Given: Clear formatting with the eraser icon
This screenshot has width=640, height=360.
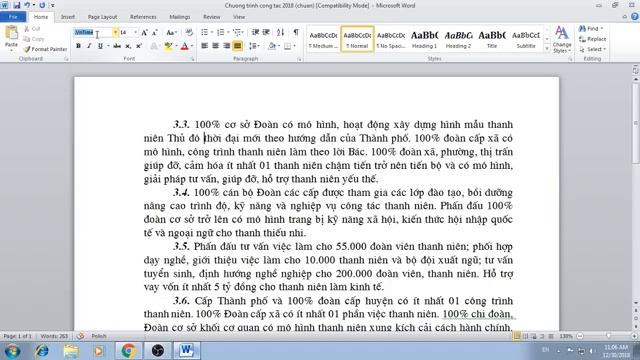Looking at the screenshot, I should coord(189,32).
